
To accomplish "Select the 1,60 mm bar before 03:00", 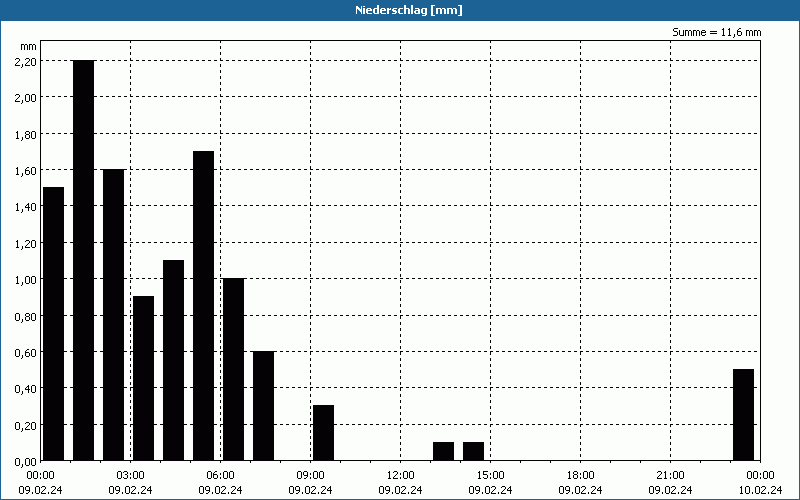I will tap(113, 315).
